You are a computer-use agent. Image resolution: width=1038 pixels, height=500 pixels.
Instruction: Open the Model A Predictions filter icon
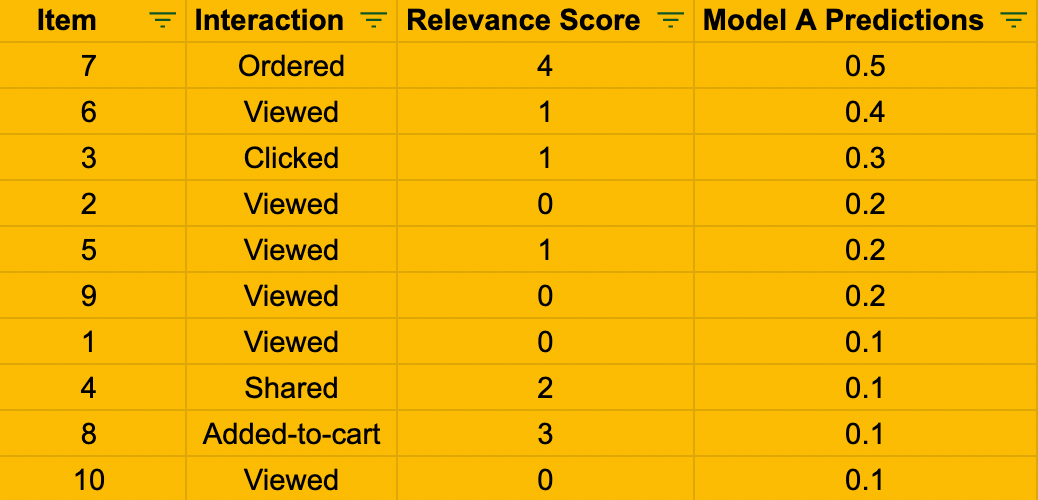1013,21
